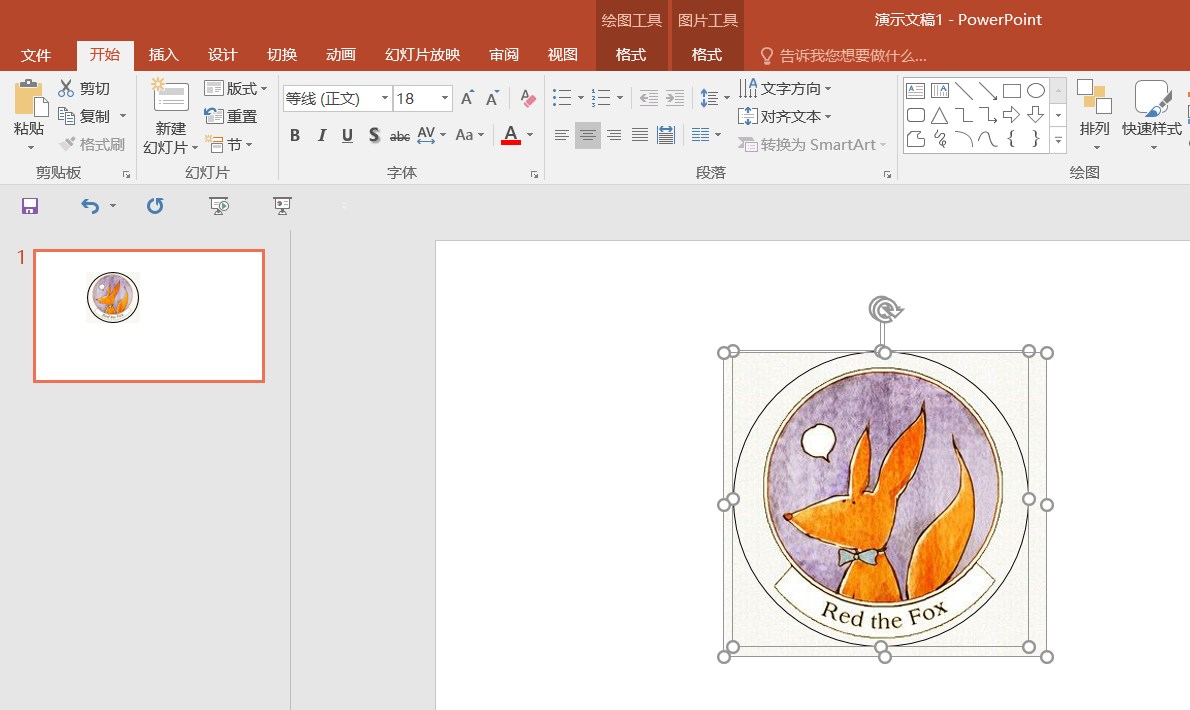Screen dimensions: 1190x710
Task: Click the redo/repeat icon
Action: [x=155, y=206]
